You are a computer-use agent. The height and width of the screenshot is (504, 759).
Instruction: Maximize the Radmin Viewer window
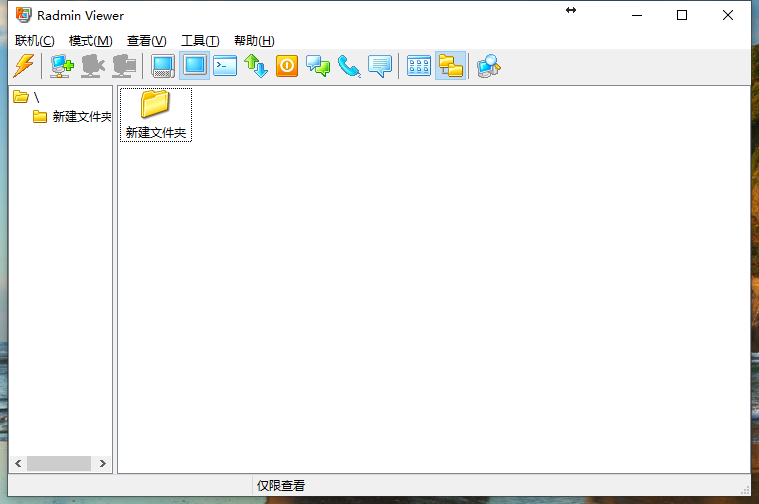[x=682, y=15]
